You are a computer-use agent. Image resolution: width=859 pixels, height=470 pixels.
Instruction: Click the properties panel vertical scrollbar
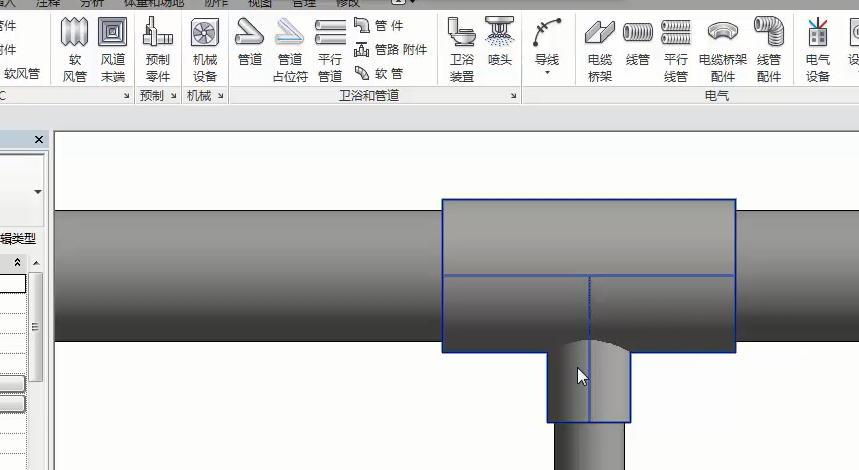[36, 326]
